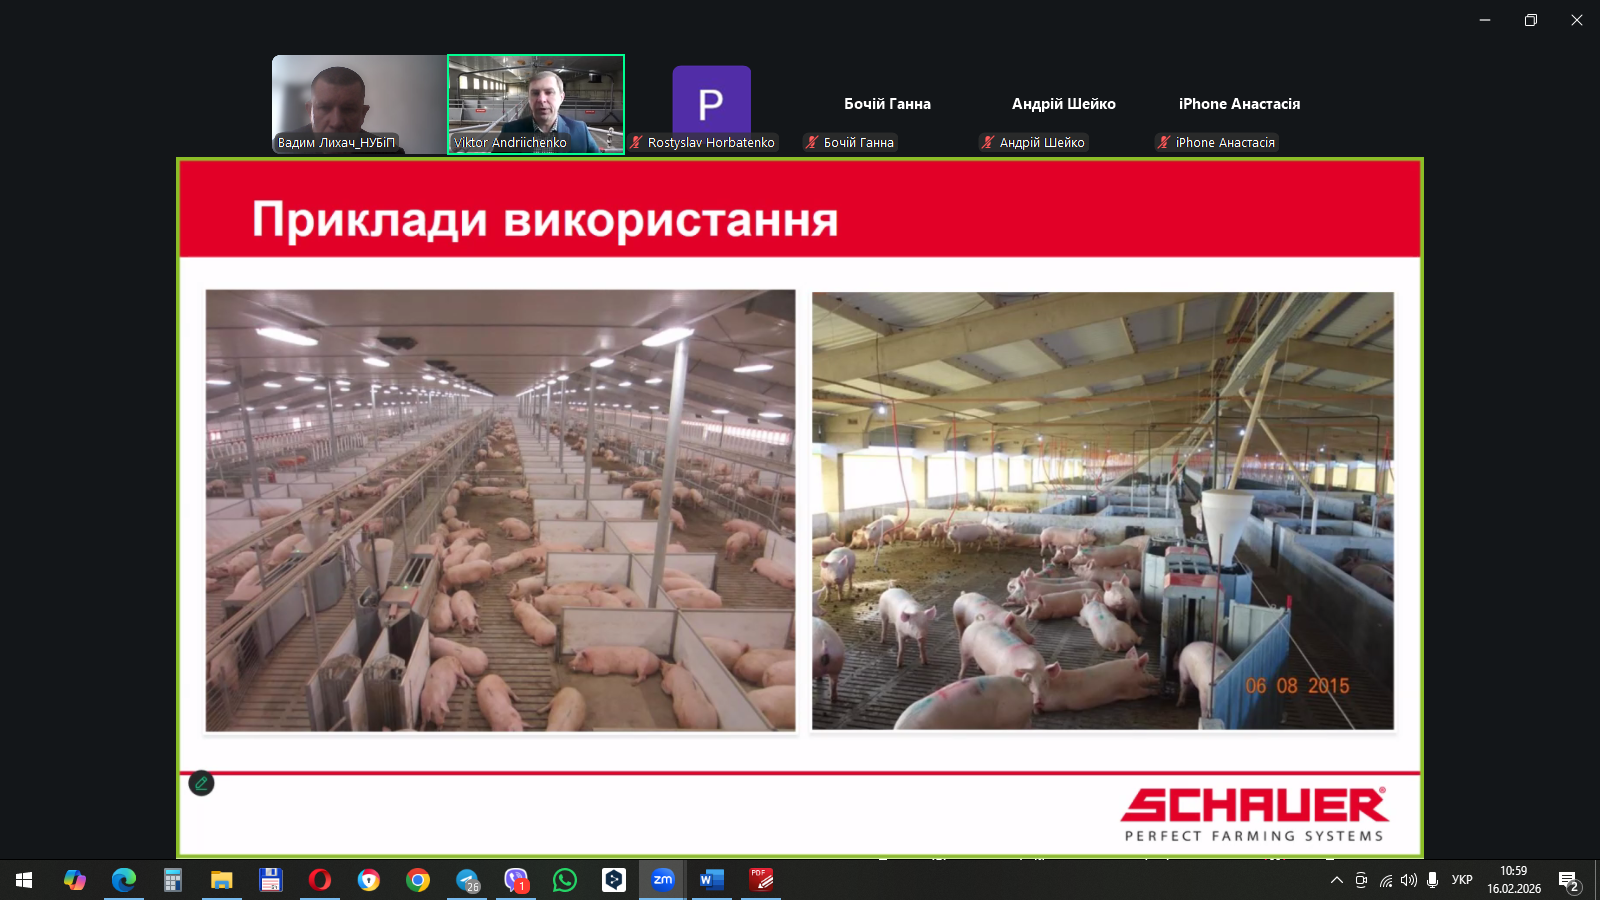The height and width of the screenshot is (900, 1600).
Task: Close the Zoom meeting window
Action: tap(1577, 20)
